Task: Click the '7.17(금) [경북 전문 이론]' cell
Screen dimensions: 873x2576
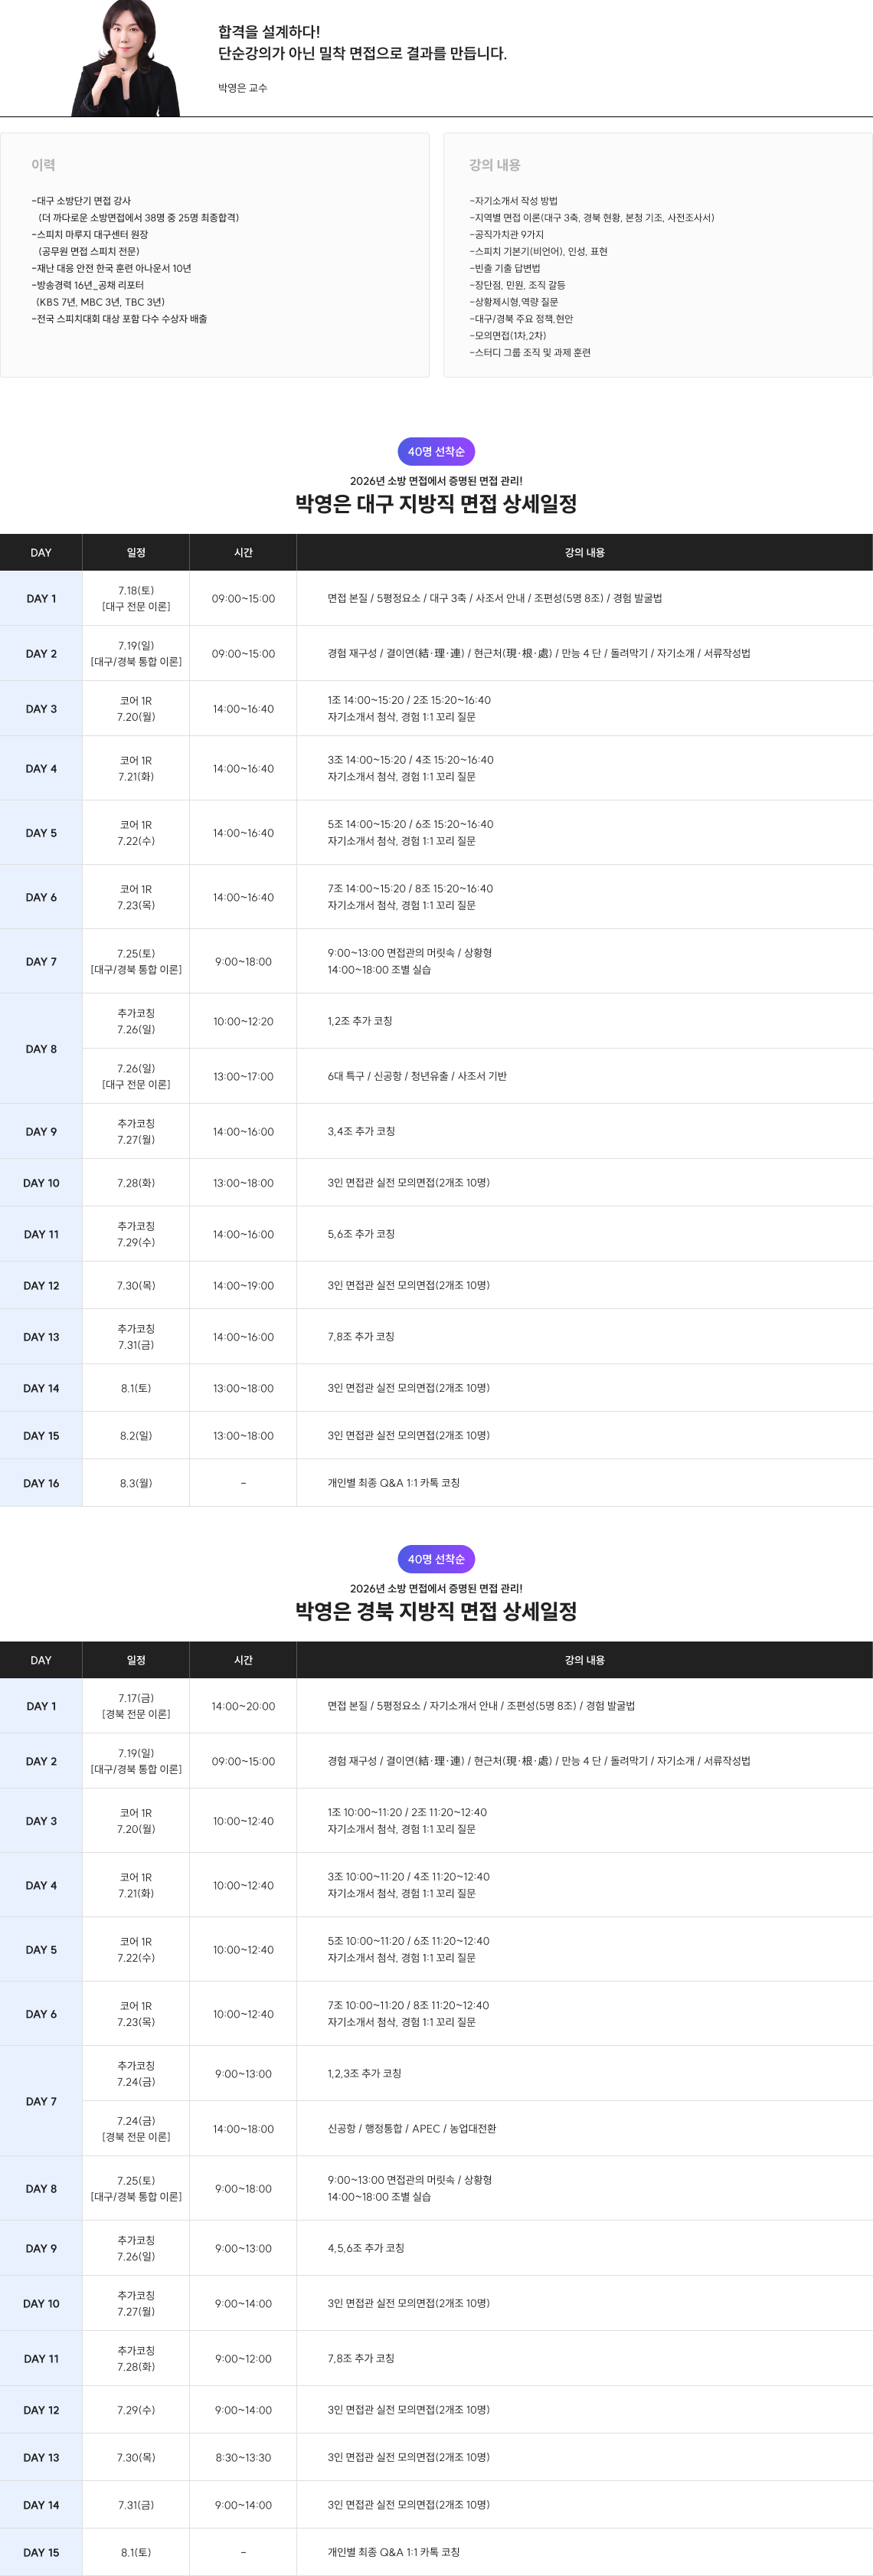Action: (136, 1706)
